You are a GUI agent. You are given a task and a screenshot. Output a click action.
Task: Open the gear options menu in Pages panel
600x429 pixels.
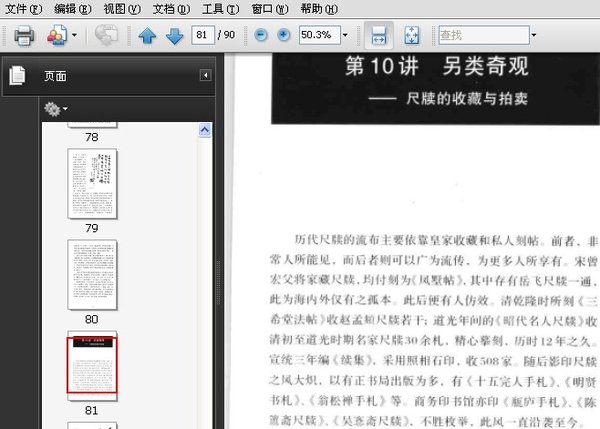point(55,109)
